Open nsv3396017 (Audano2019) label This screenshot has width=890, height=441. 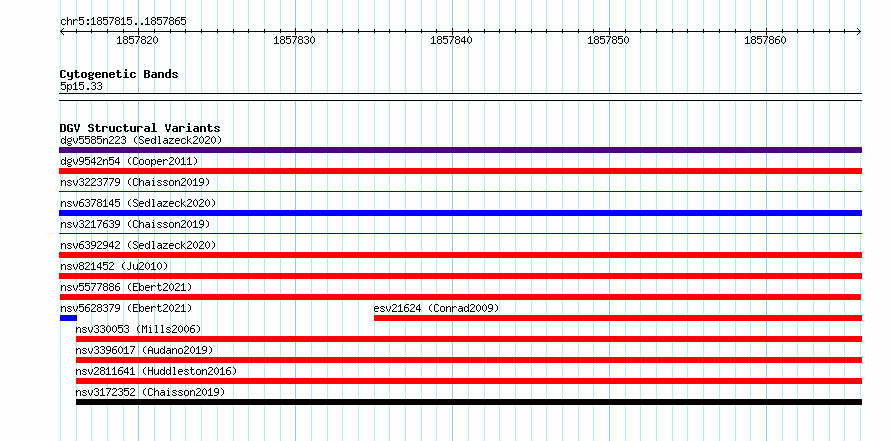pyautogui.click(x=144, y=350)
